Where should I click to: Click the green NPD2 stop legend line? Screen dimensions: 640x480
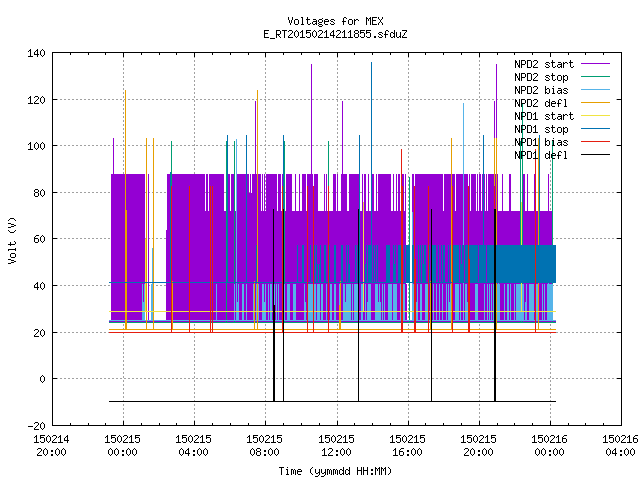595,77
